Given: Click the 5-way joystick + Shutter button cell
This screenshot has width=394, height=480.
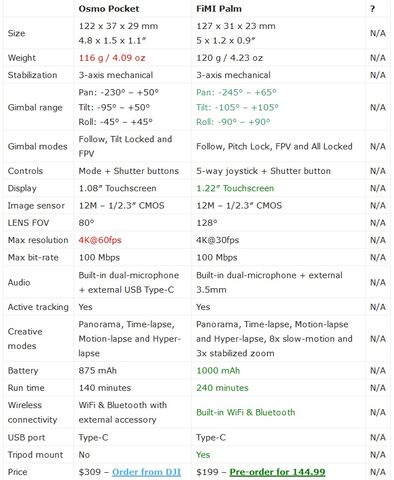Looking at the screenshot, I should 263,171.
